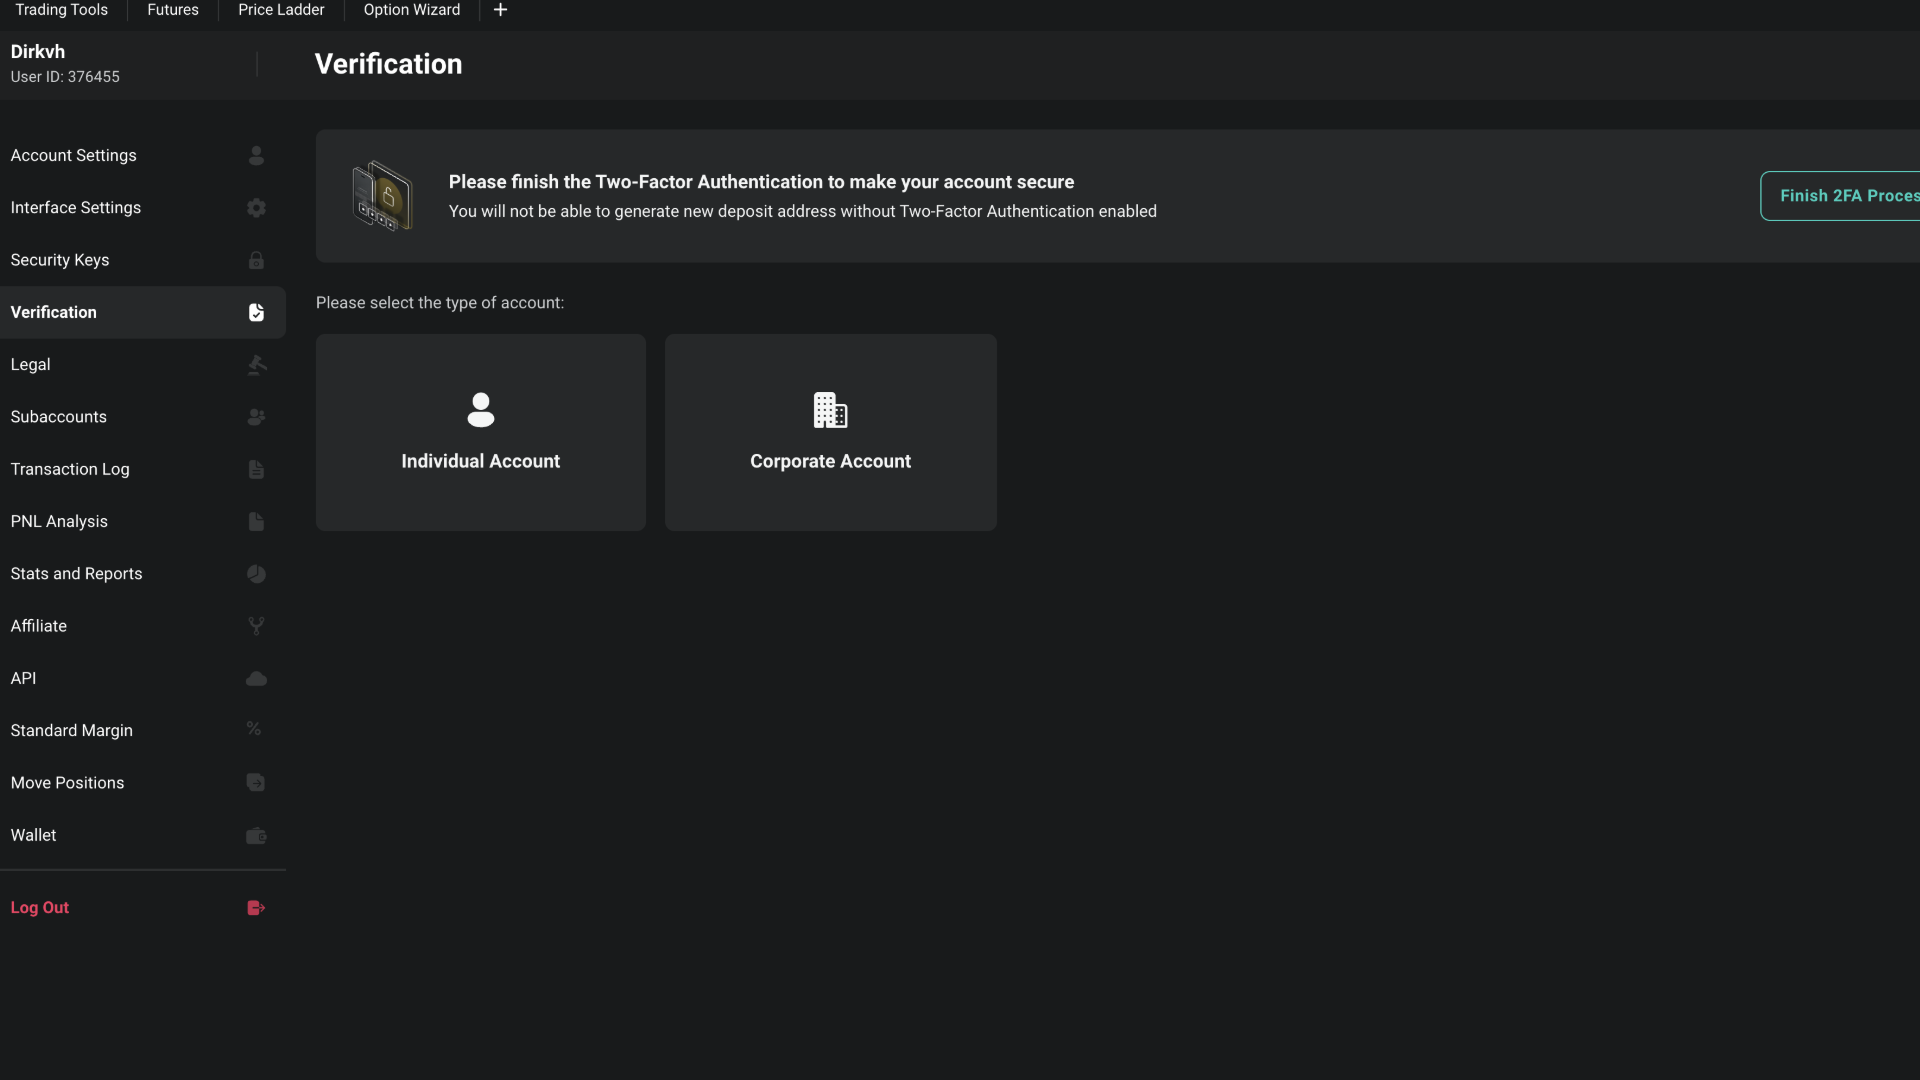The image size is (1920, 1080).
Task: Click the Security Keys lock icon
Action: click(x=256, y=260)
